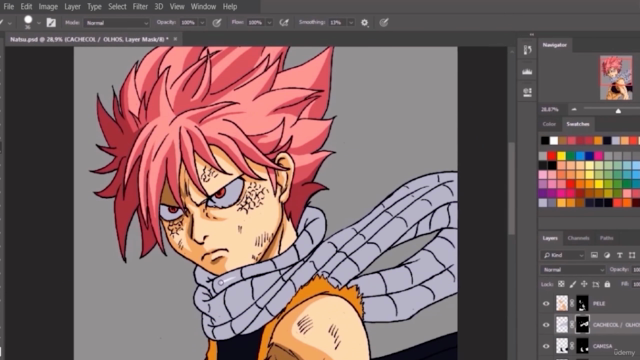
Task: Click mask link icon on PELE layer
Action: click(x=572, y=303)
